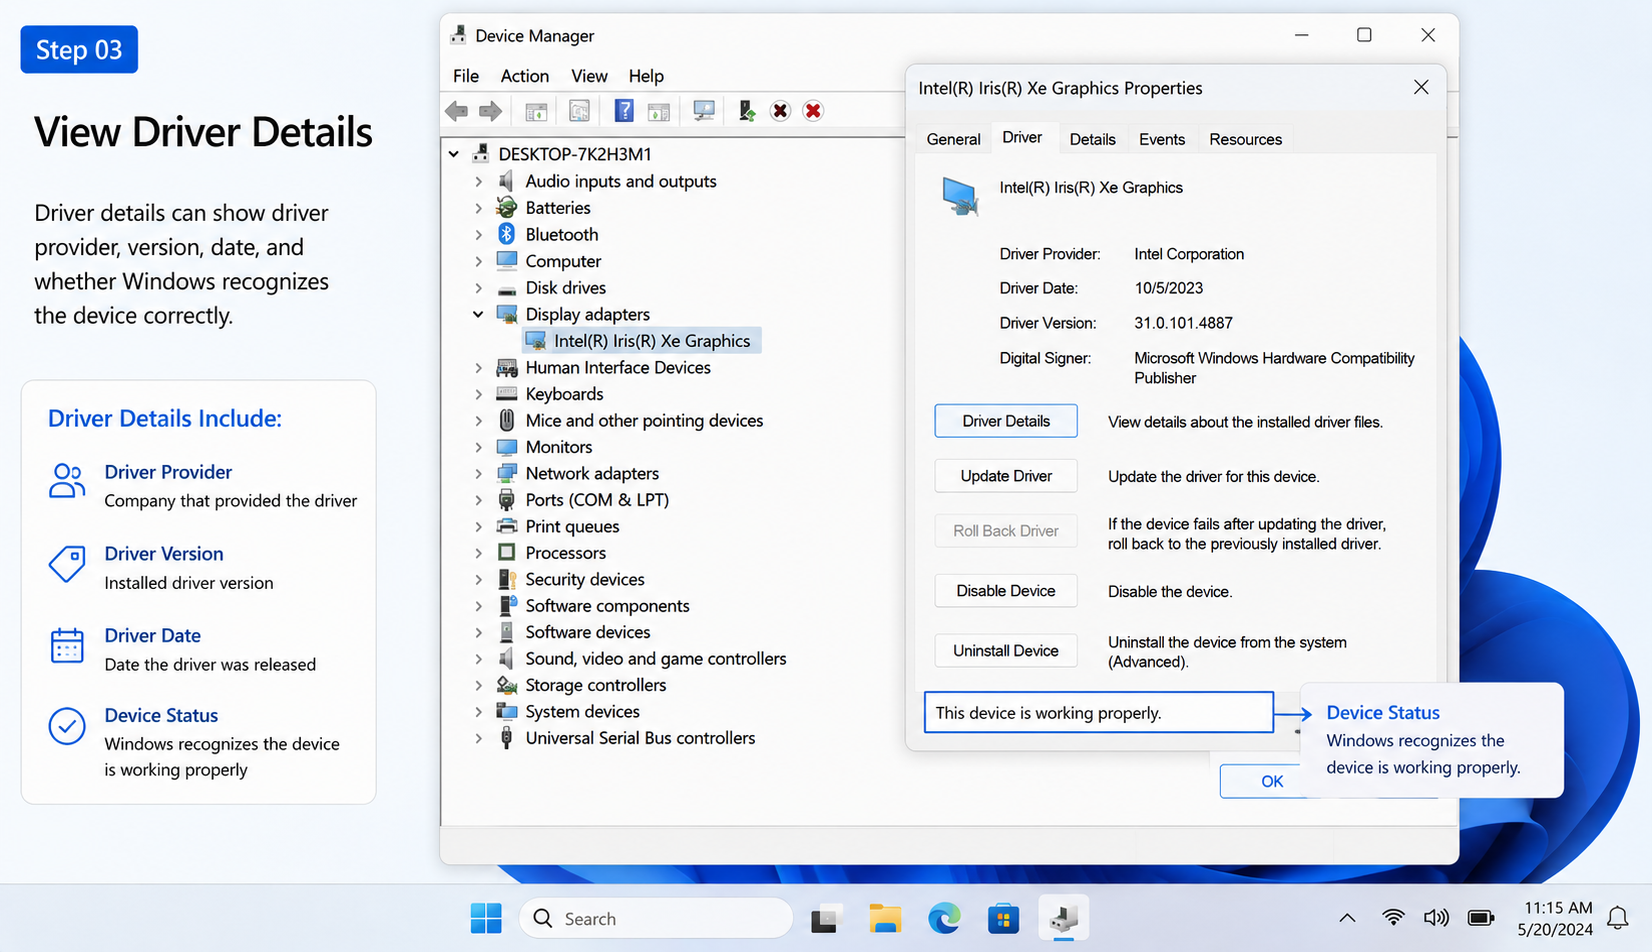The image size is (1652, 952).
Task: Switch to the Details tab
Action: pos(1092,139)
